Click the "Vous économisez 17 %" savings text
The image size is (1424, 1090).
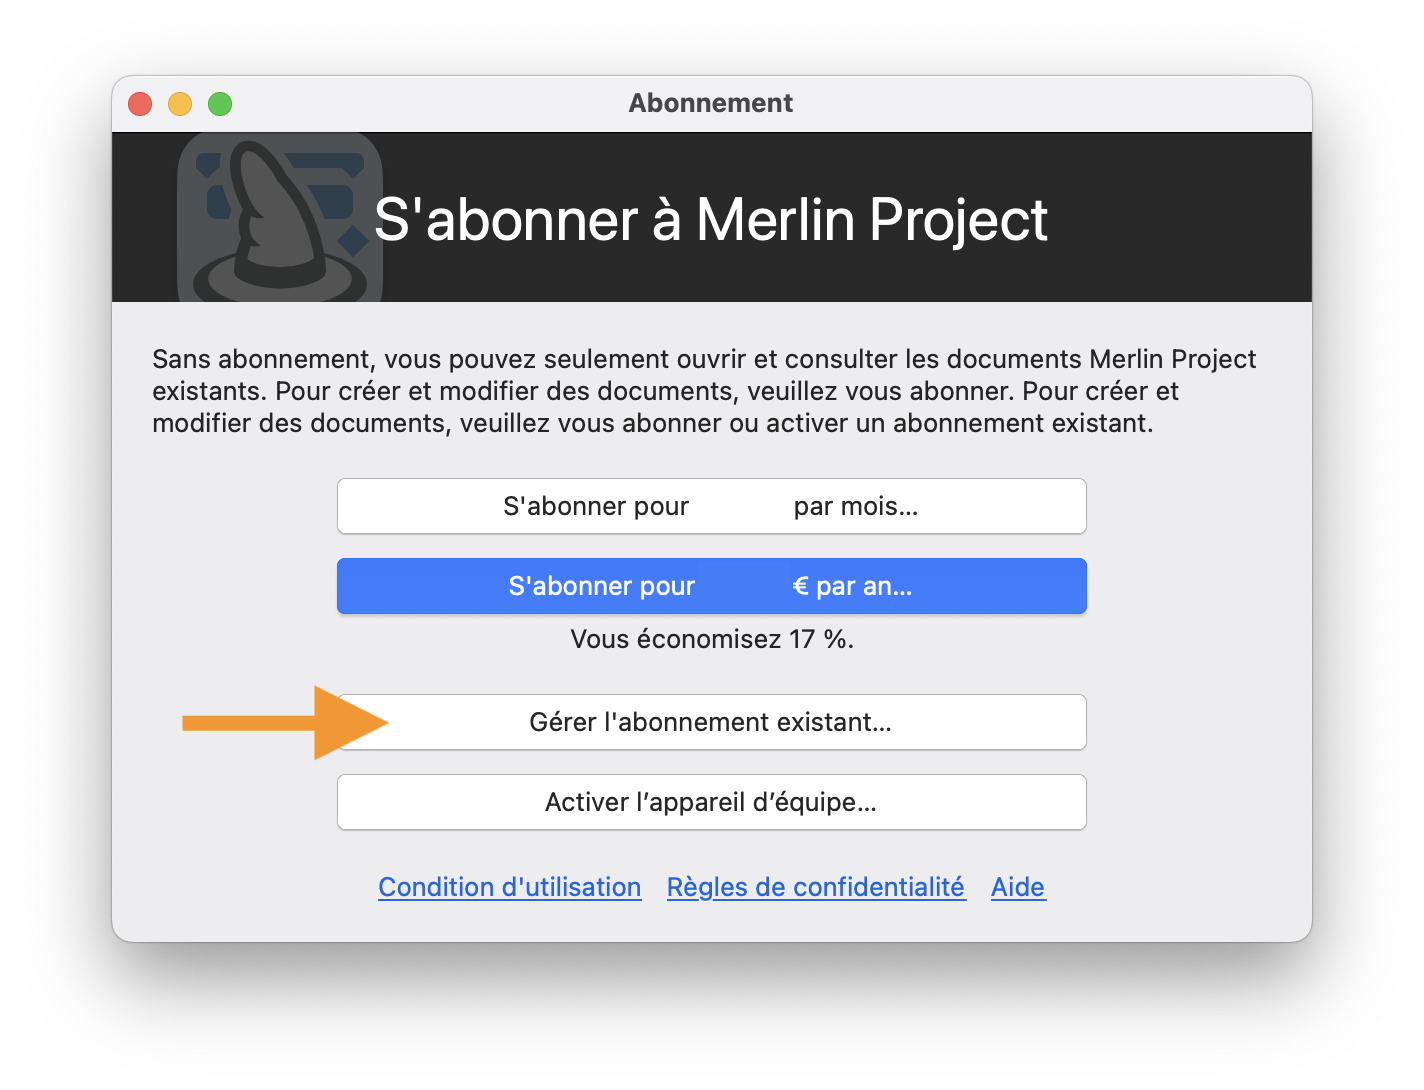click(711, 639)
